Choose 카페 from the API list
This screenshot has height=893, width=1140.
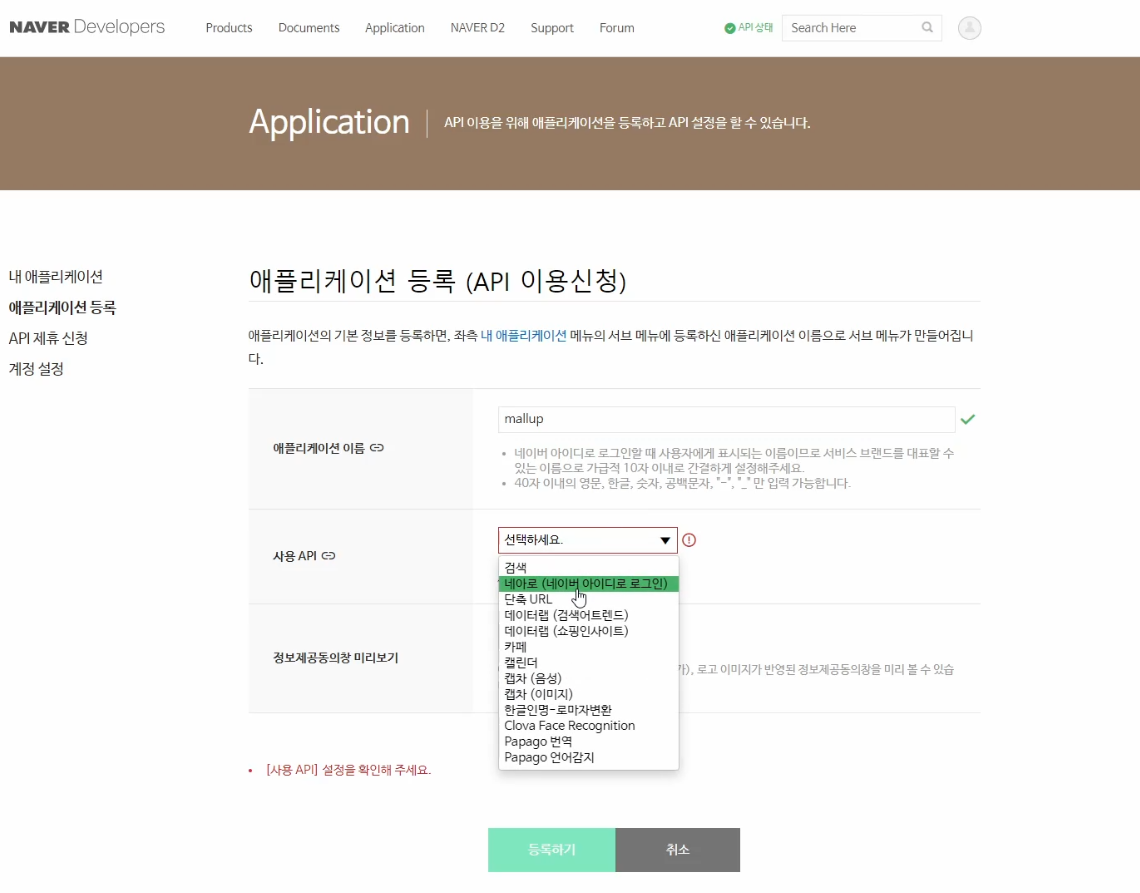588,646
